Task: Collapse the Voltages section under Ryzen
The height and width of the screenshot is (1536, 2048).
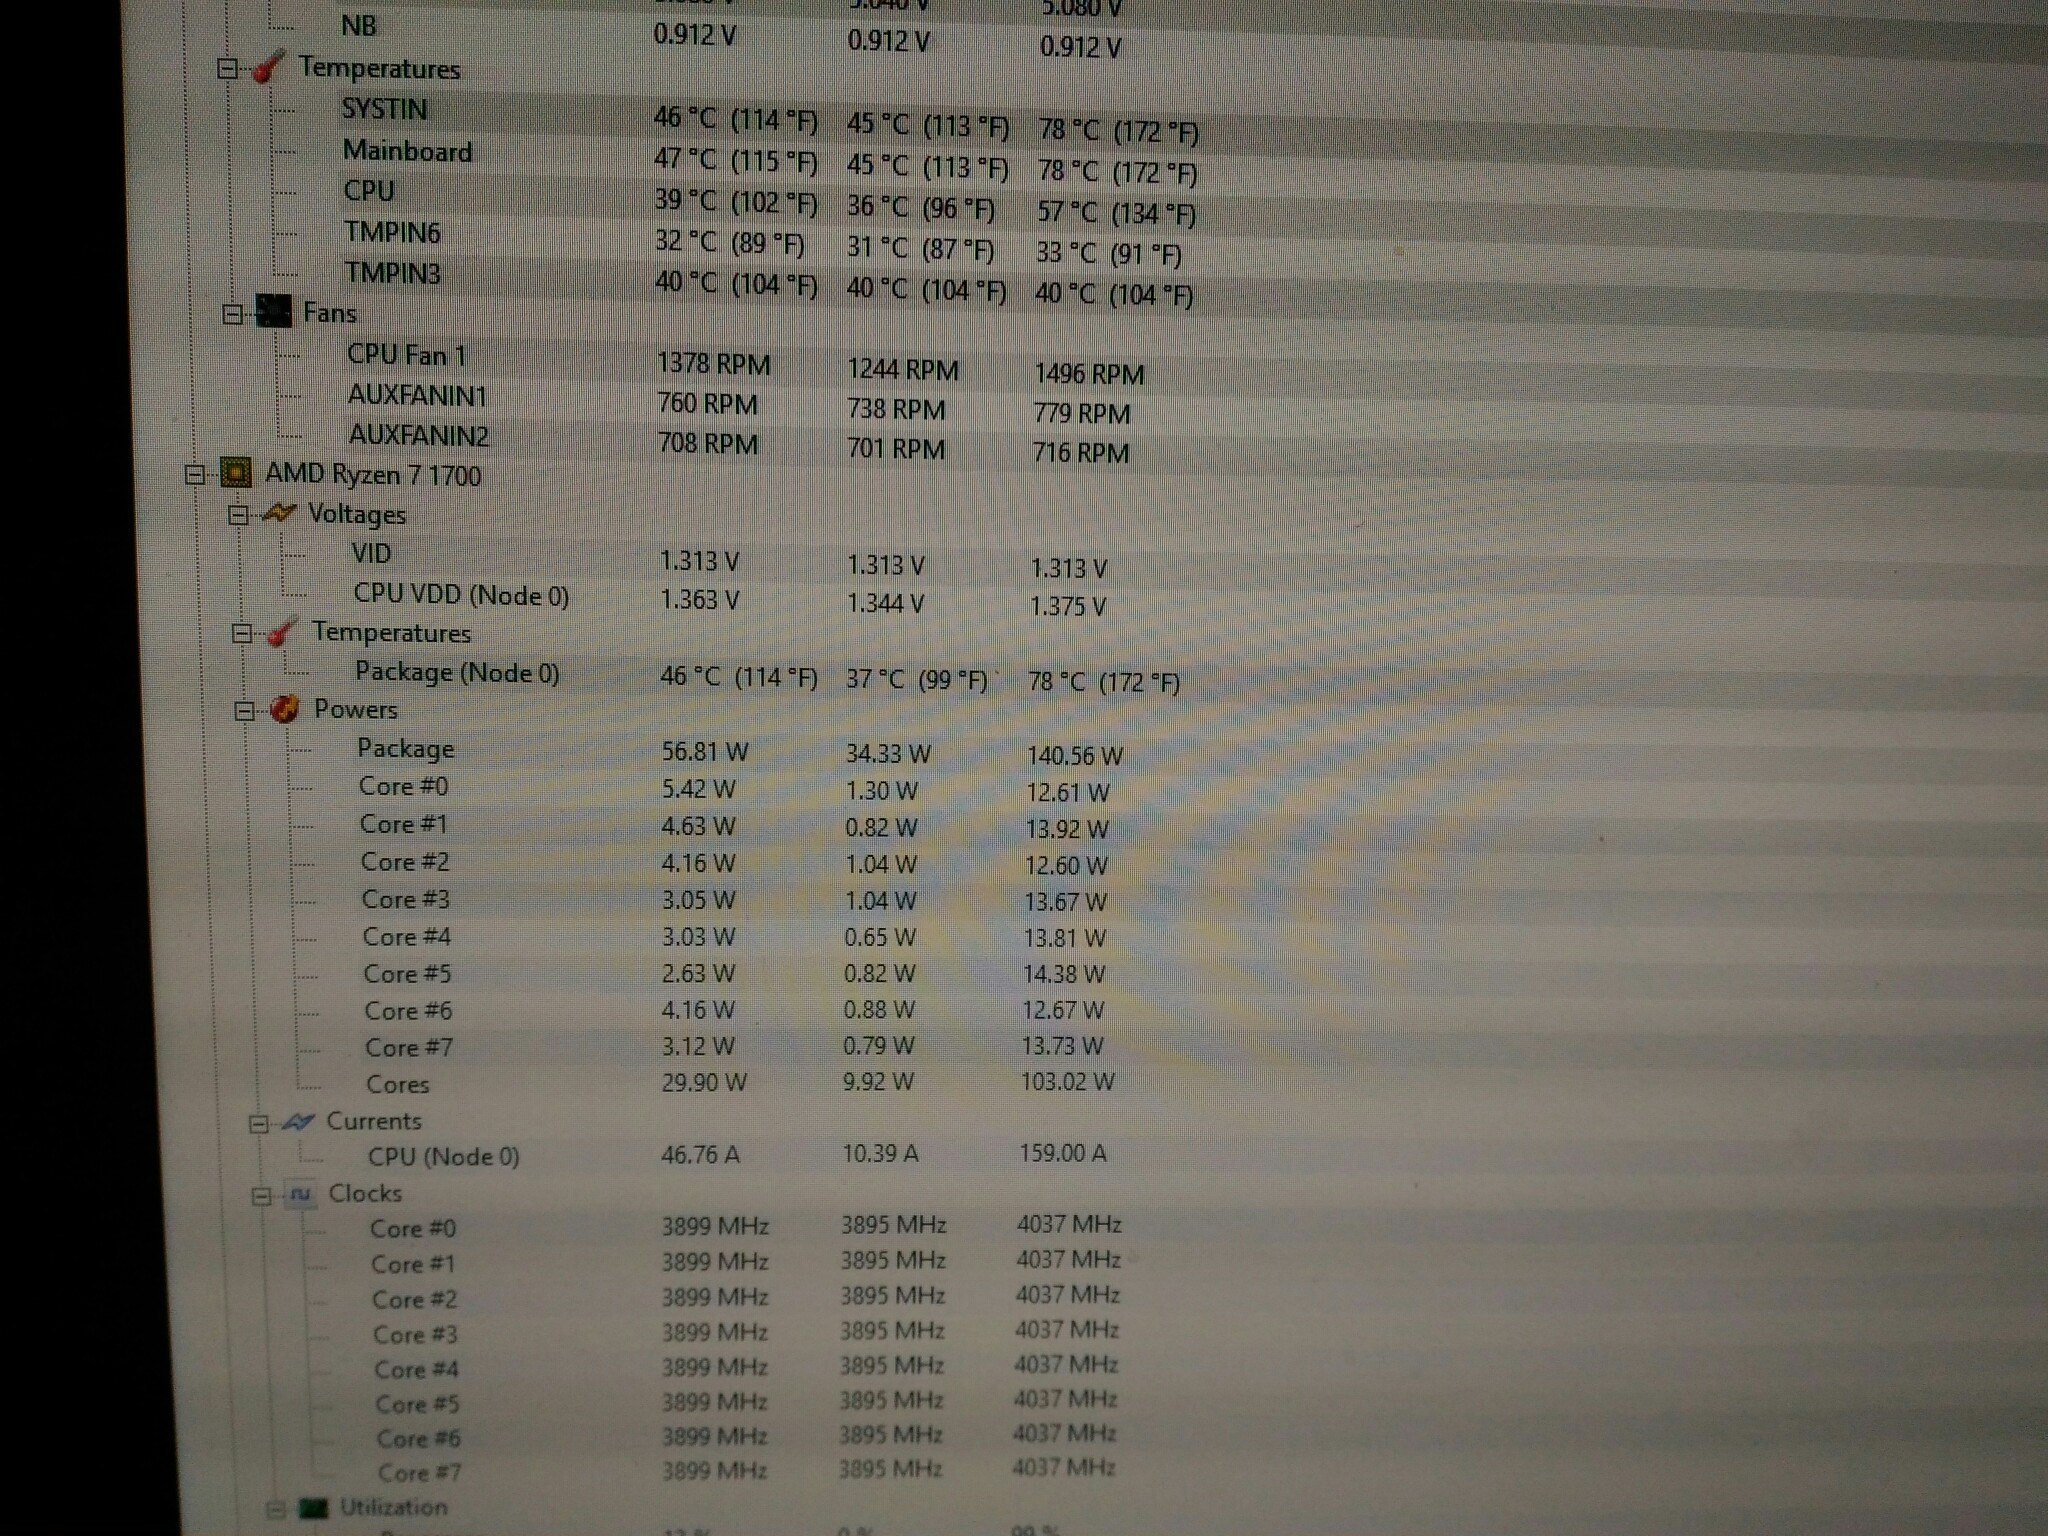Action: click(x=238, y=516)
